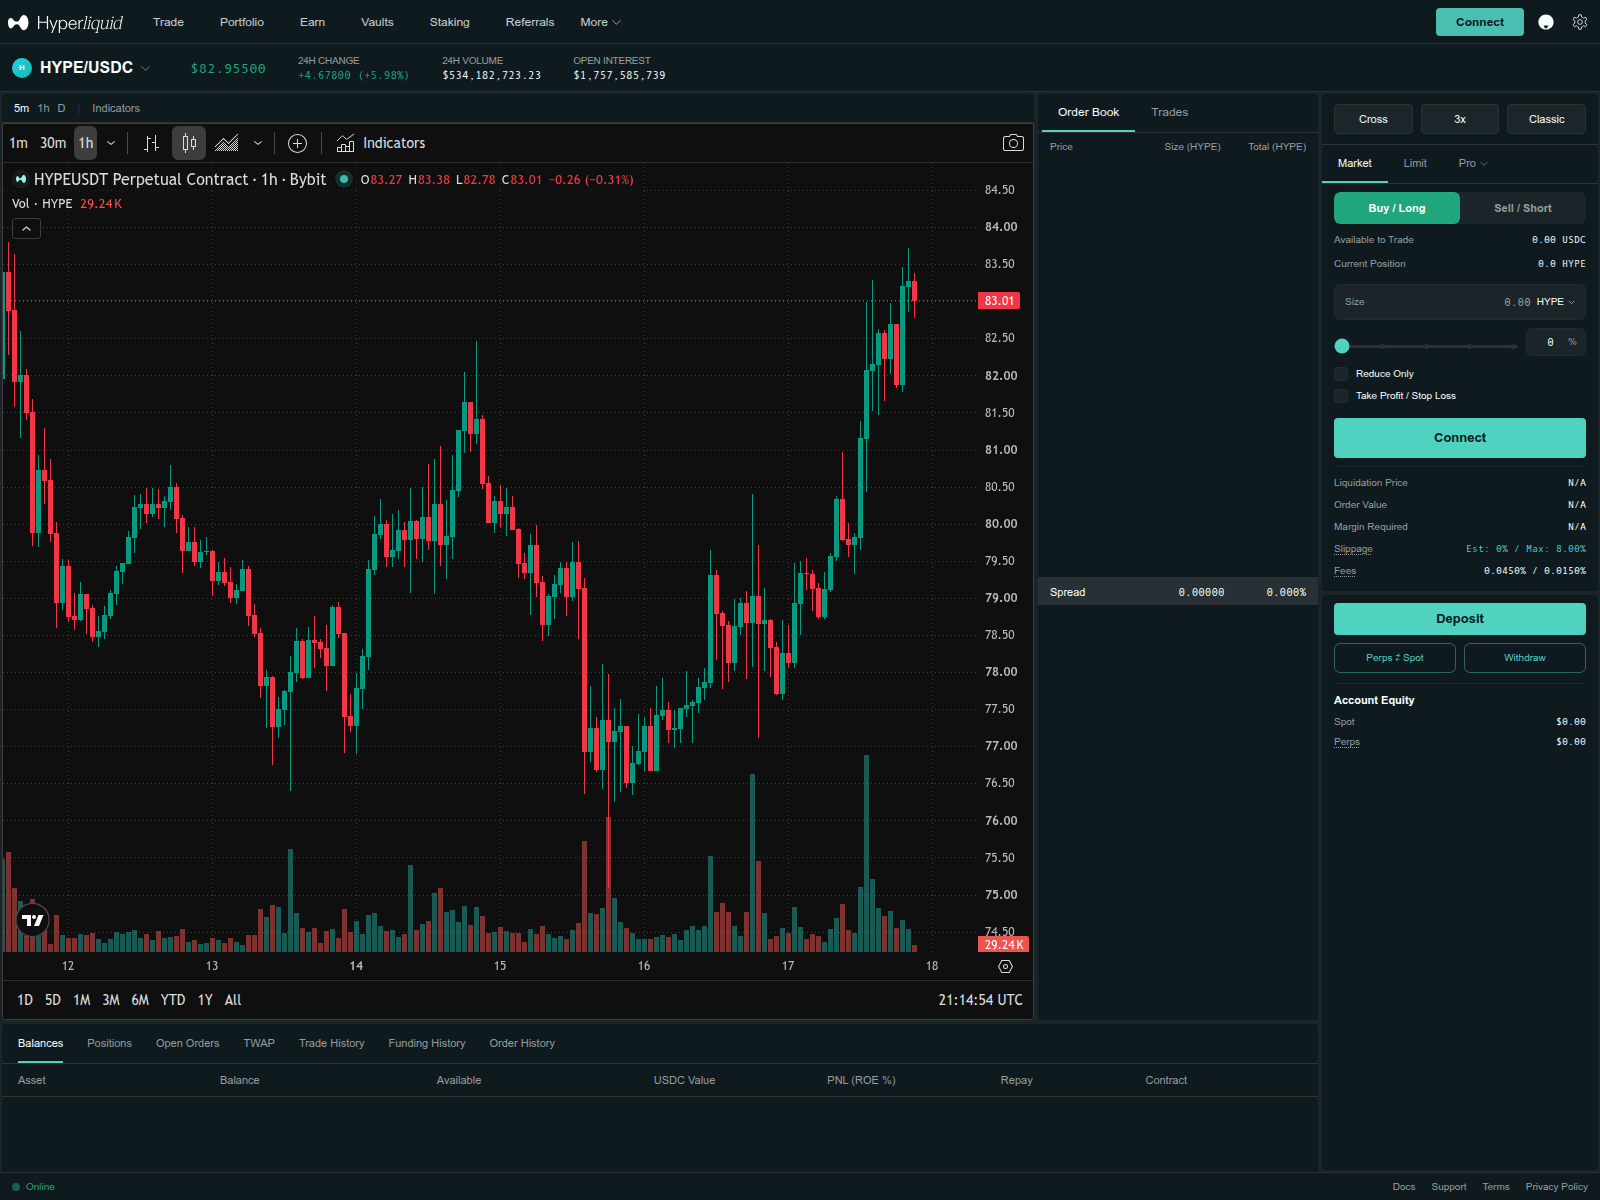Screen dimensions: 1600x1200
Task: Click the globe language icon
Action: [x=1546, y=22]
